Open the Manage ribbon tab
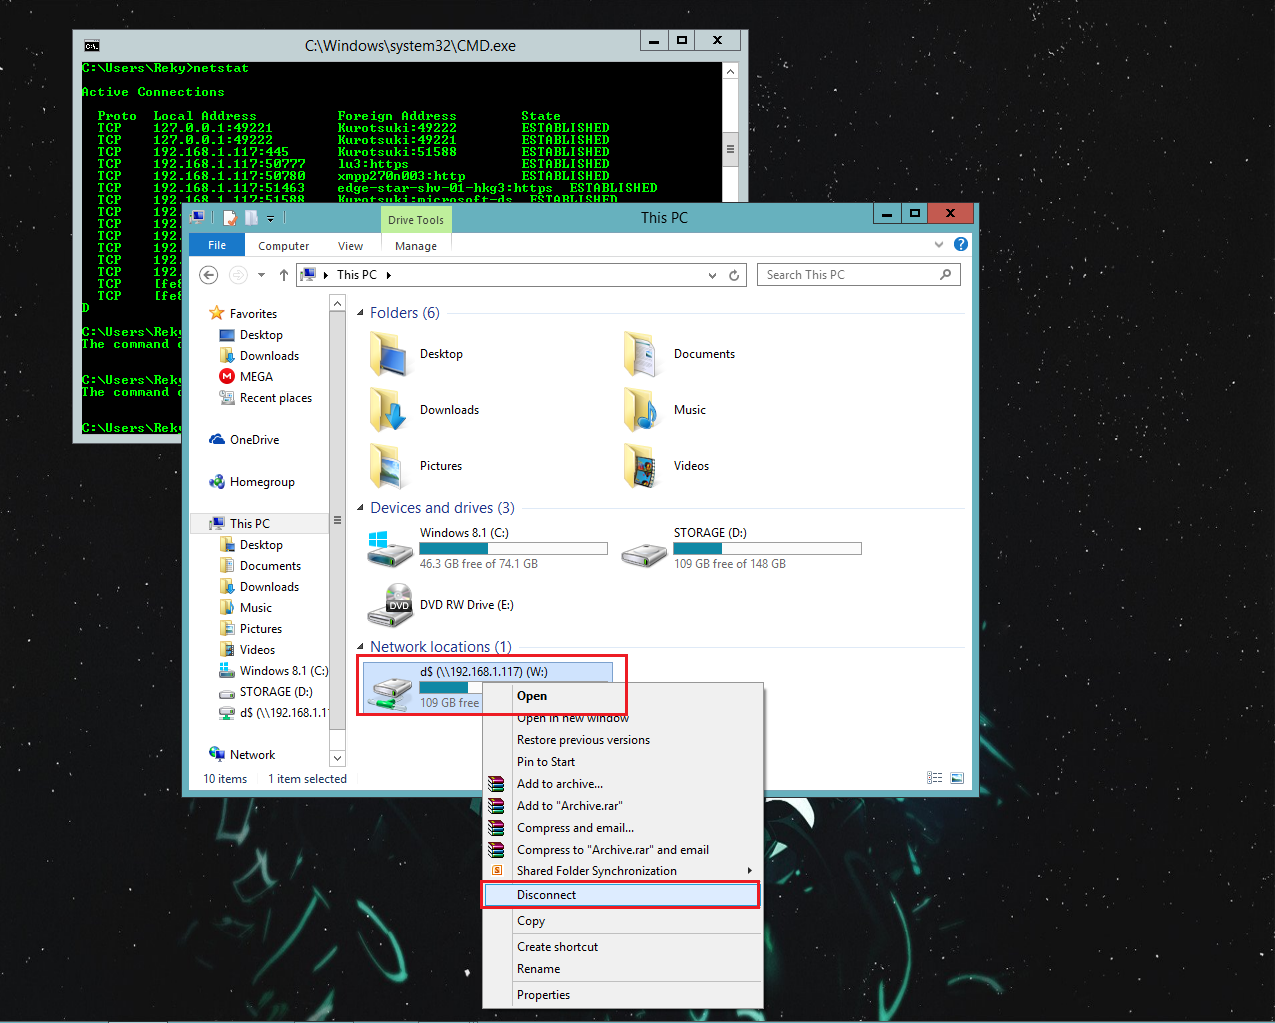This screenshot has height=1023, width=1275. [x=416, y=246]
